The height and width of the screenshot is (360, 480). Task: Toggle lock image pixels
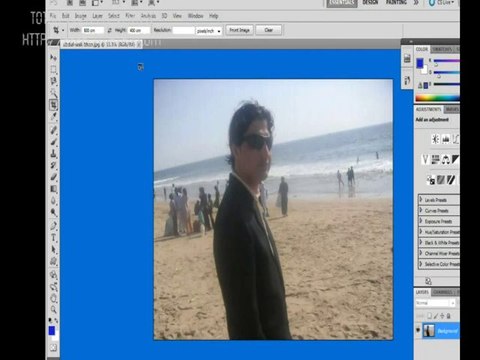tap(436, 316)
